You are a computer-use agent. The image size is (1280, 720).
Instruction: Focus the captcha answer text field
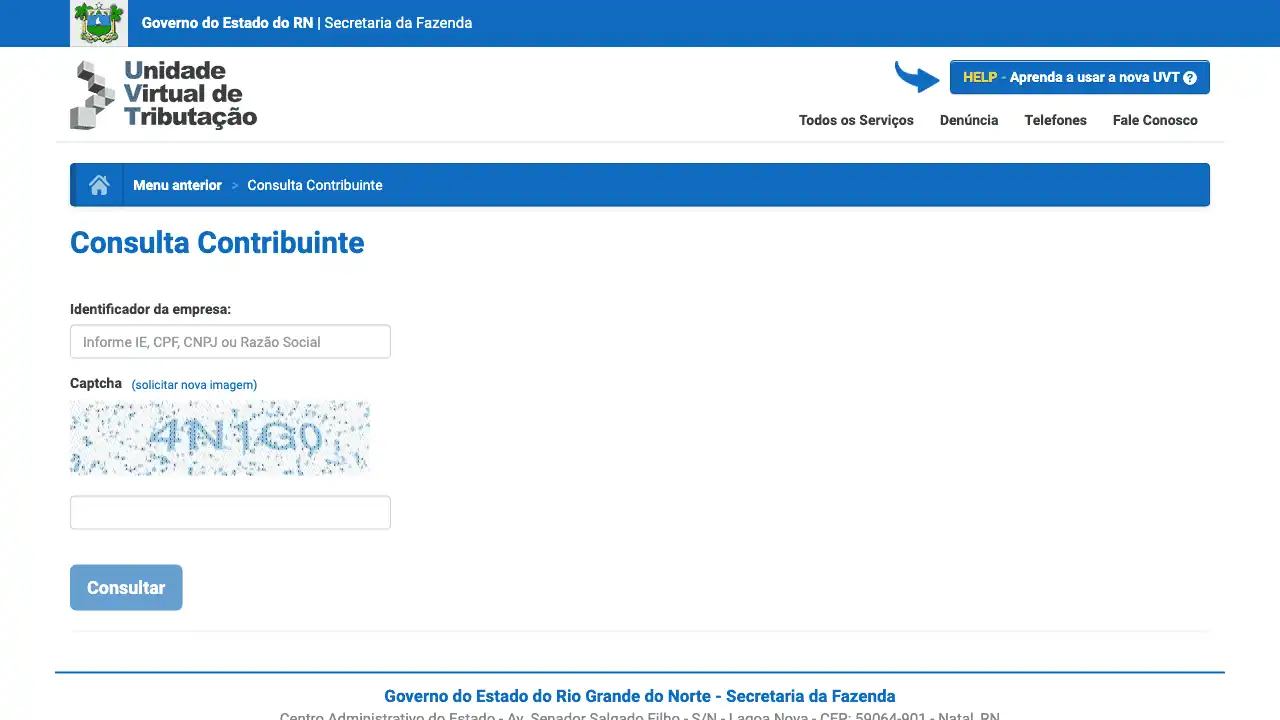pyautogui.click(x=230, y=513)
